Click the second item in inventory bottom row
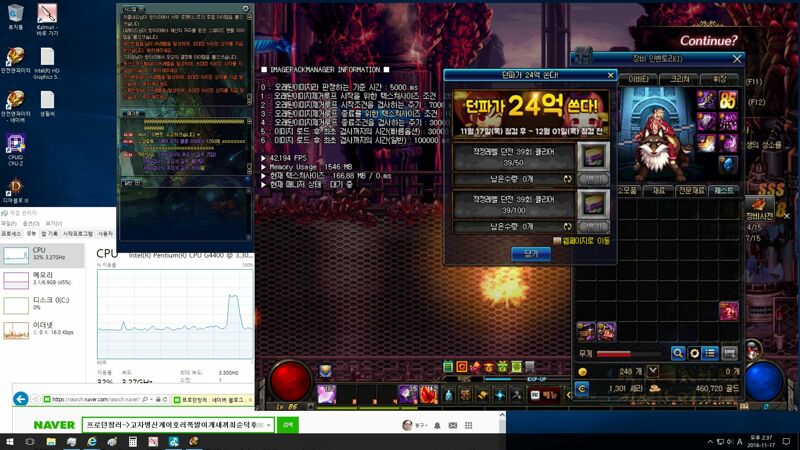 (x=606, y=331)
